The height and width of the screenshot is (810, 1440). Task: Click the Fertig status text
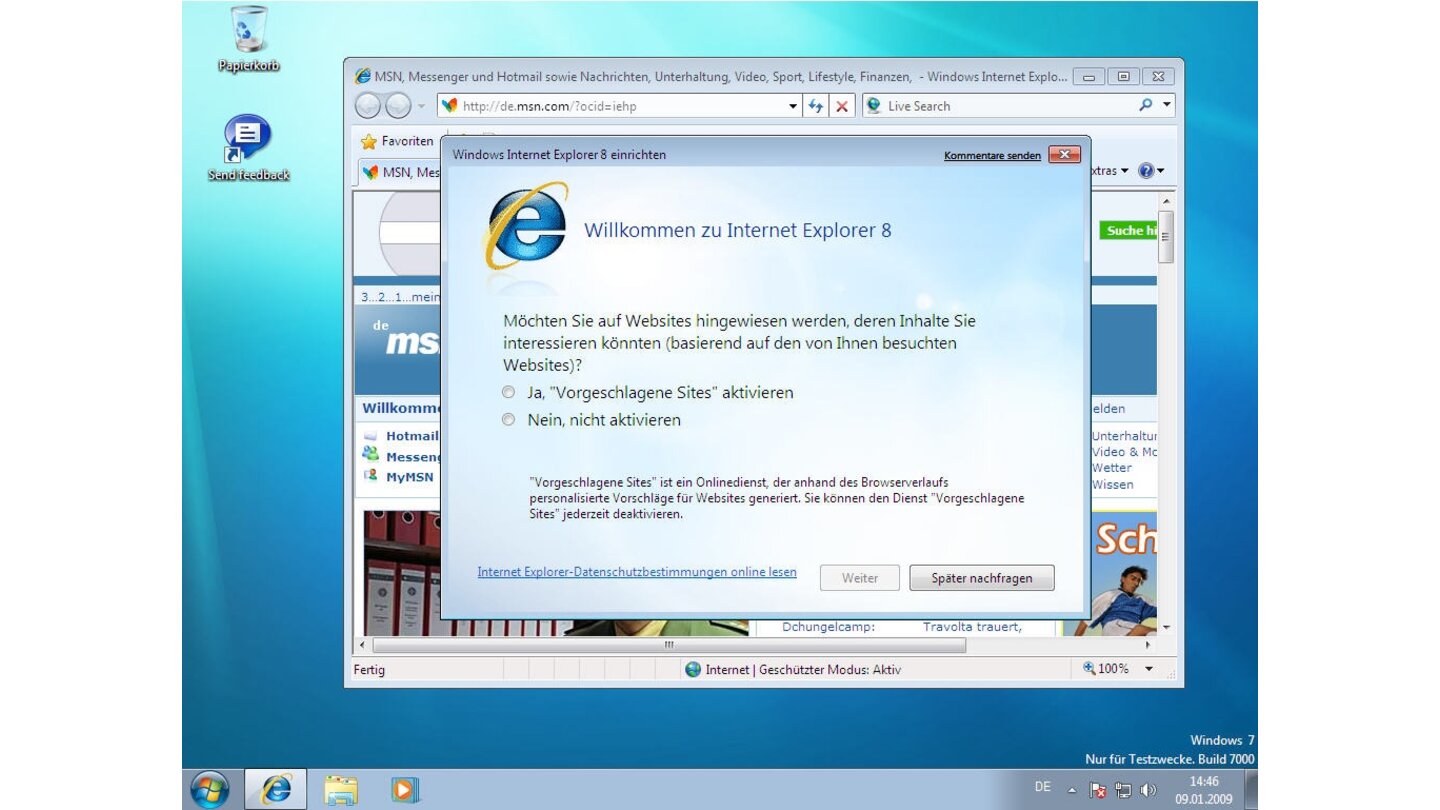point(369,670)
